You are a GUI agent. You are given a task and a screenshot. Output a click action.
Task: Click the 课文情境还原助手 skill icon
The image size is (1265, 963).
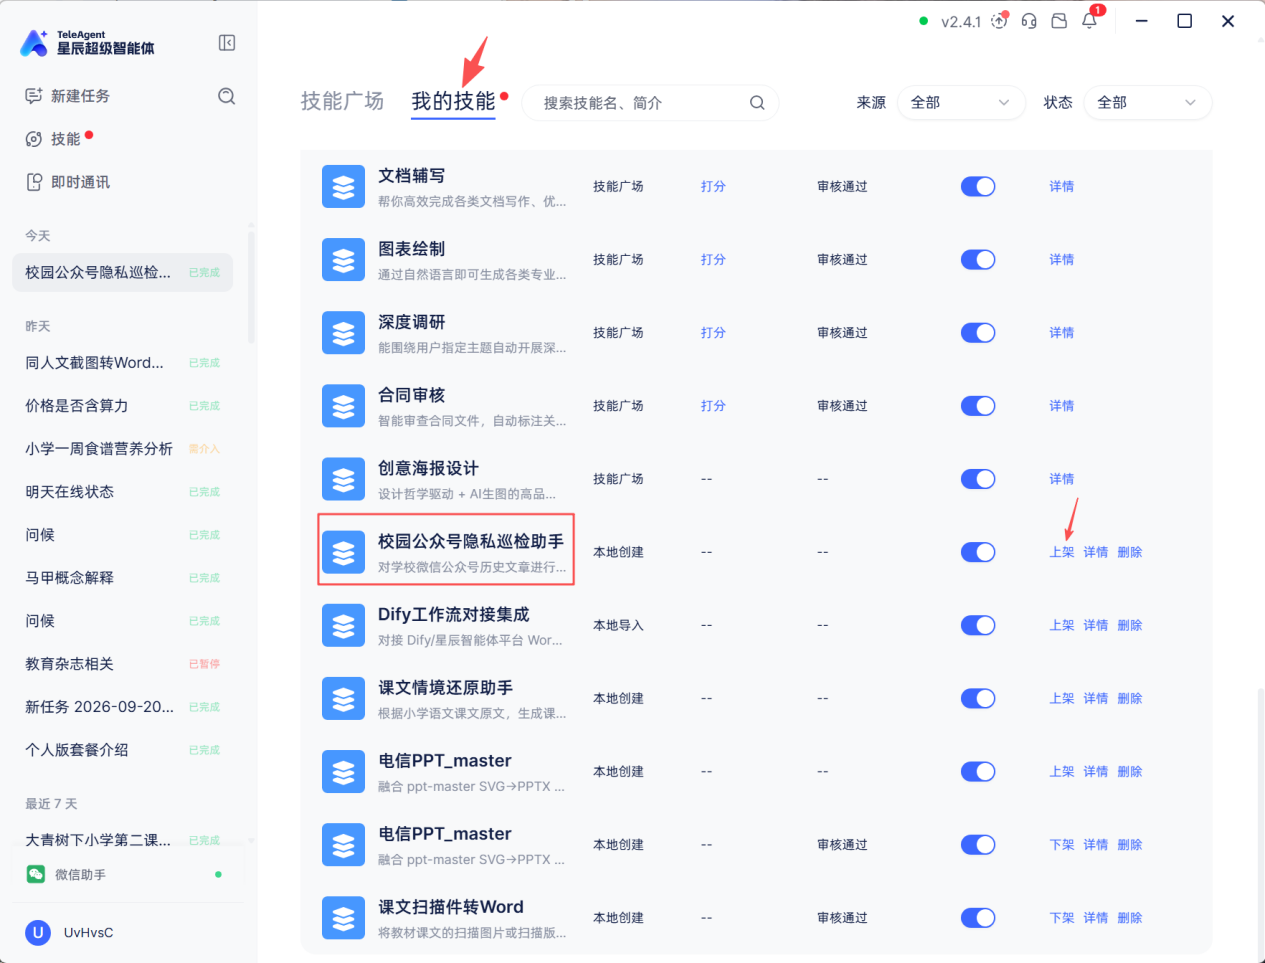[343, 698]
